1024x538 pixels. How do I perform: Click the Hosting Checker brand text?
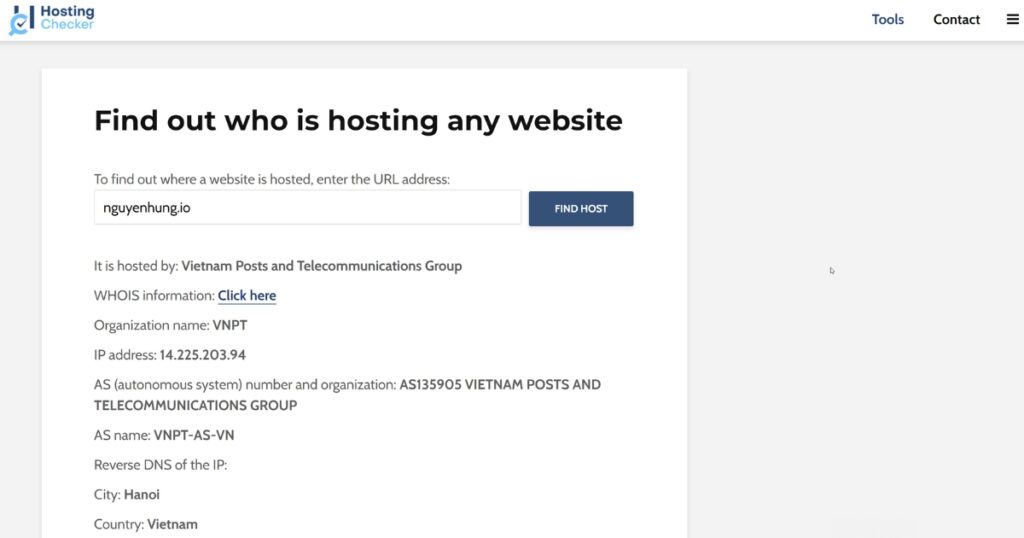67,18
